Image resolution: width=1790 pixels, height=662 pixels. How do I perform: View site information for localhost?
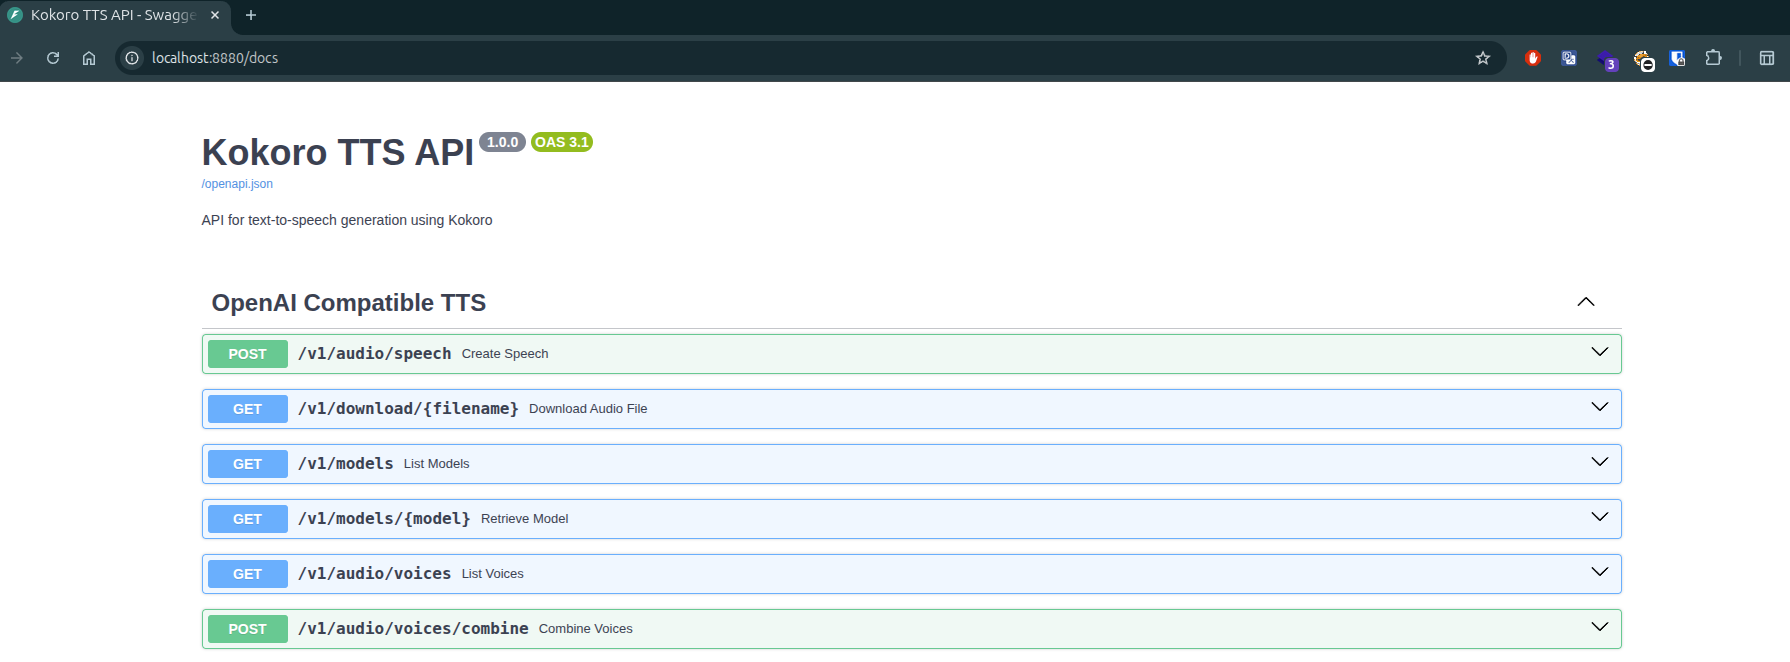pyautogui.click(x=132, y=58)
